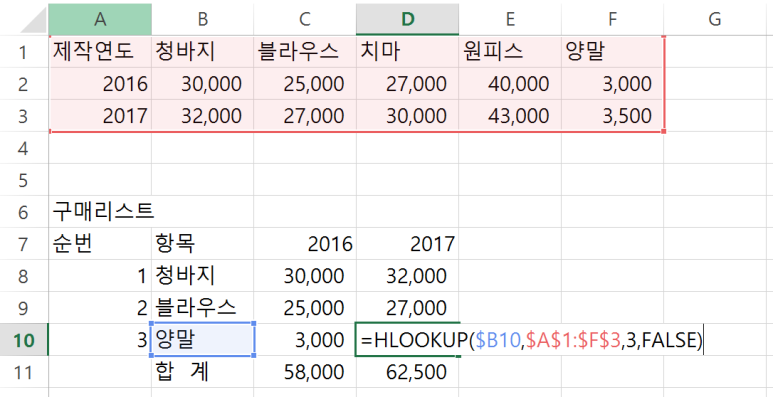Select column D header
The image size is (773, 397).
(x=407, y=19)
